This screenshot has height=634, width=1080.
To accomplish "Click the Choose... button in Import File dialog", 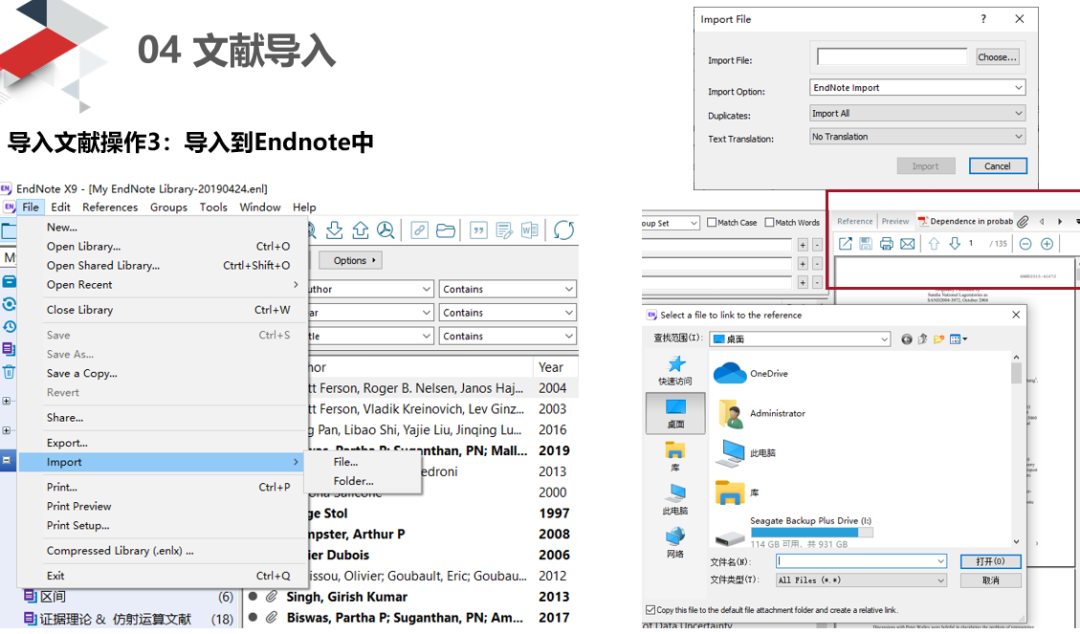I will pos(997,57).
